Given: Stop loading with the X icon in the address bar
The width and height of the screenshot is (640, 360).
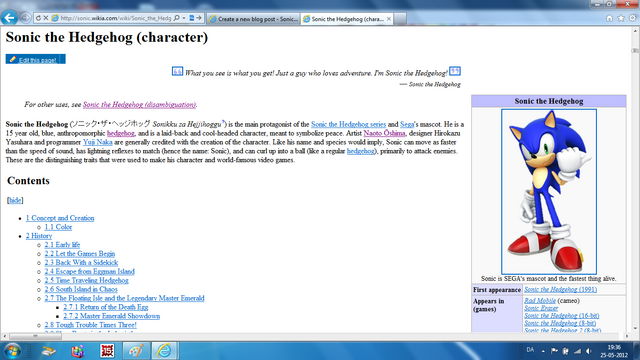Looking at the screenshot, I should (x=46, y=18).
